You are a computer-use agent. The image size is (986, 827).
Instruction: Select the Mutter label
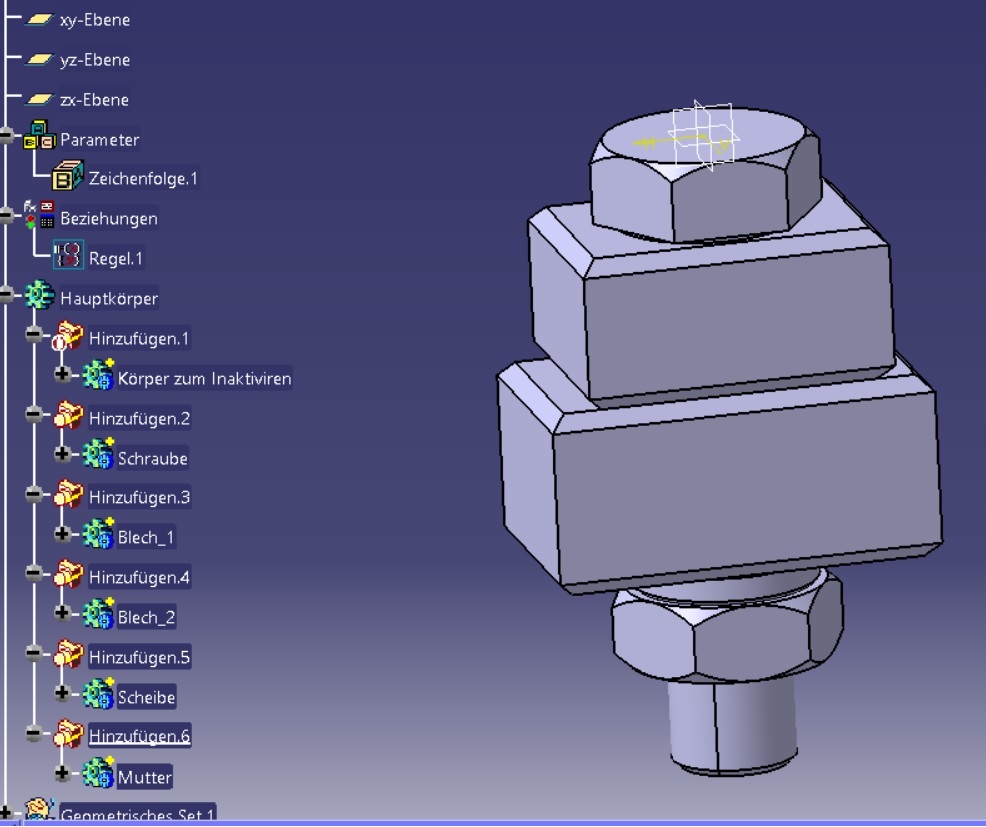tap(145, 777)
